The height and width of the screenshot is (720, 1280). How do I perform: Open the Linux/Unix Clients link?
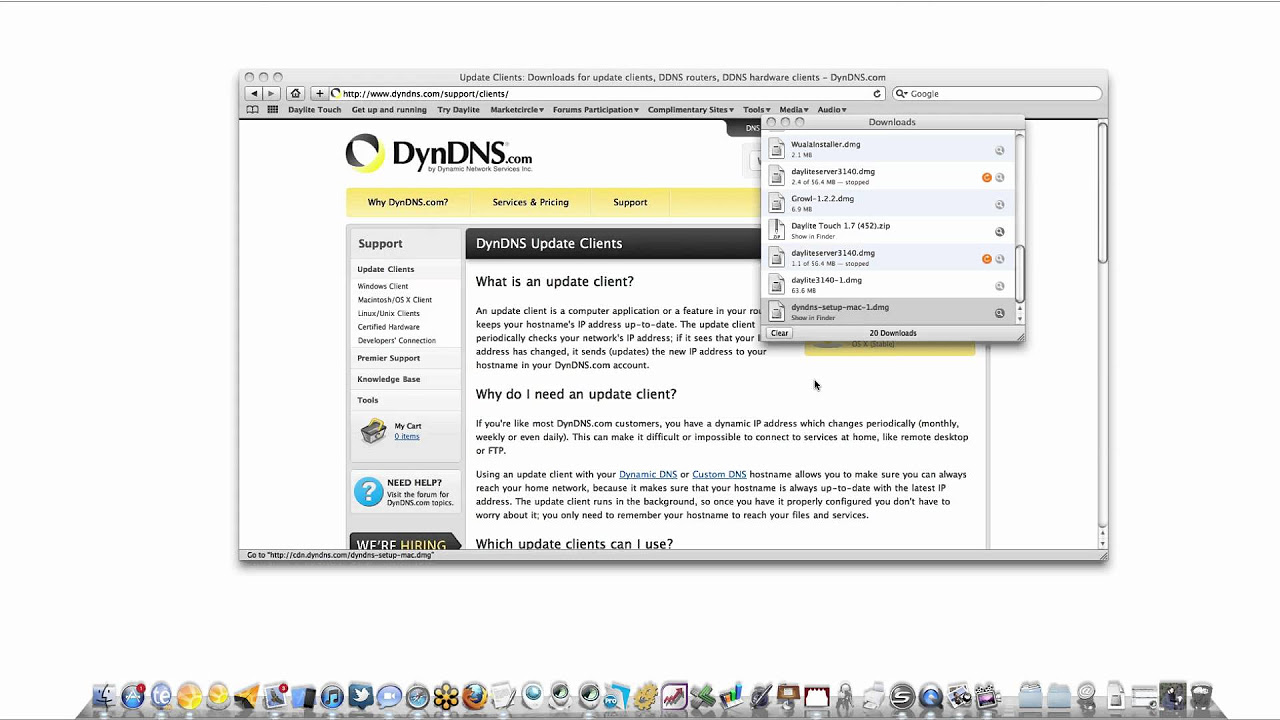click(389, 313)
